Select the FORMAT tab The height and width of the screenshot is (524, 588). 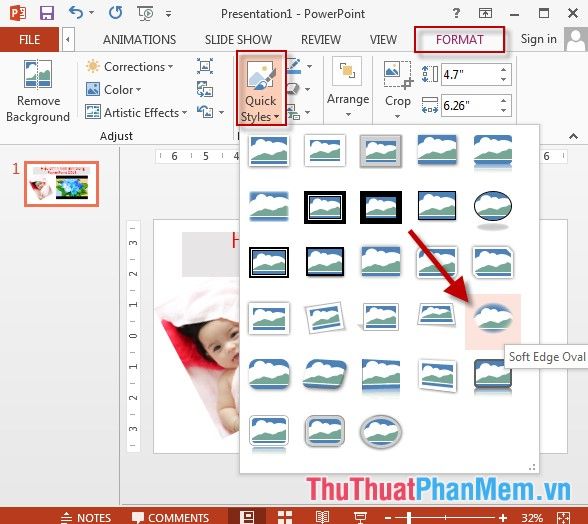click(459, 39)
